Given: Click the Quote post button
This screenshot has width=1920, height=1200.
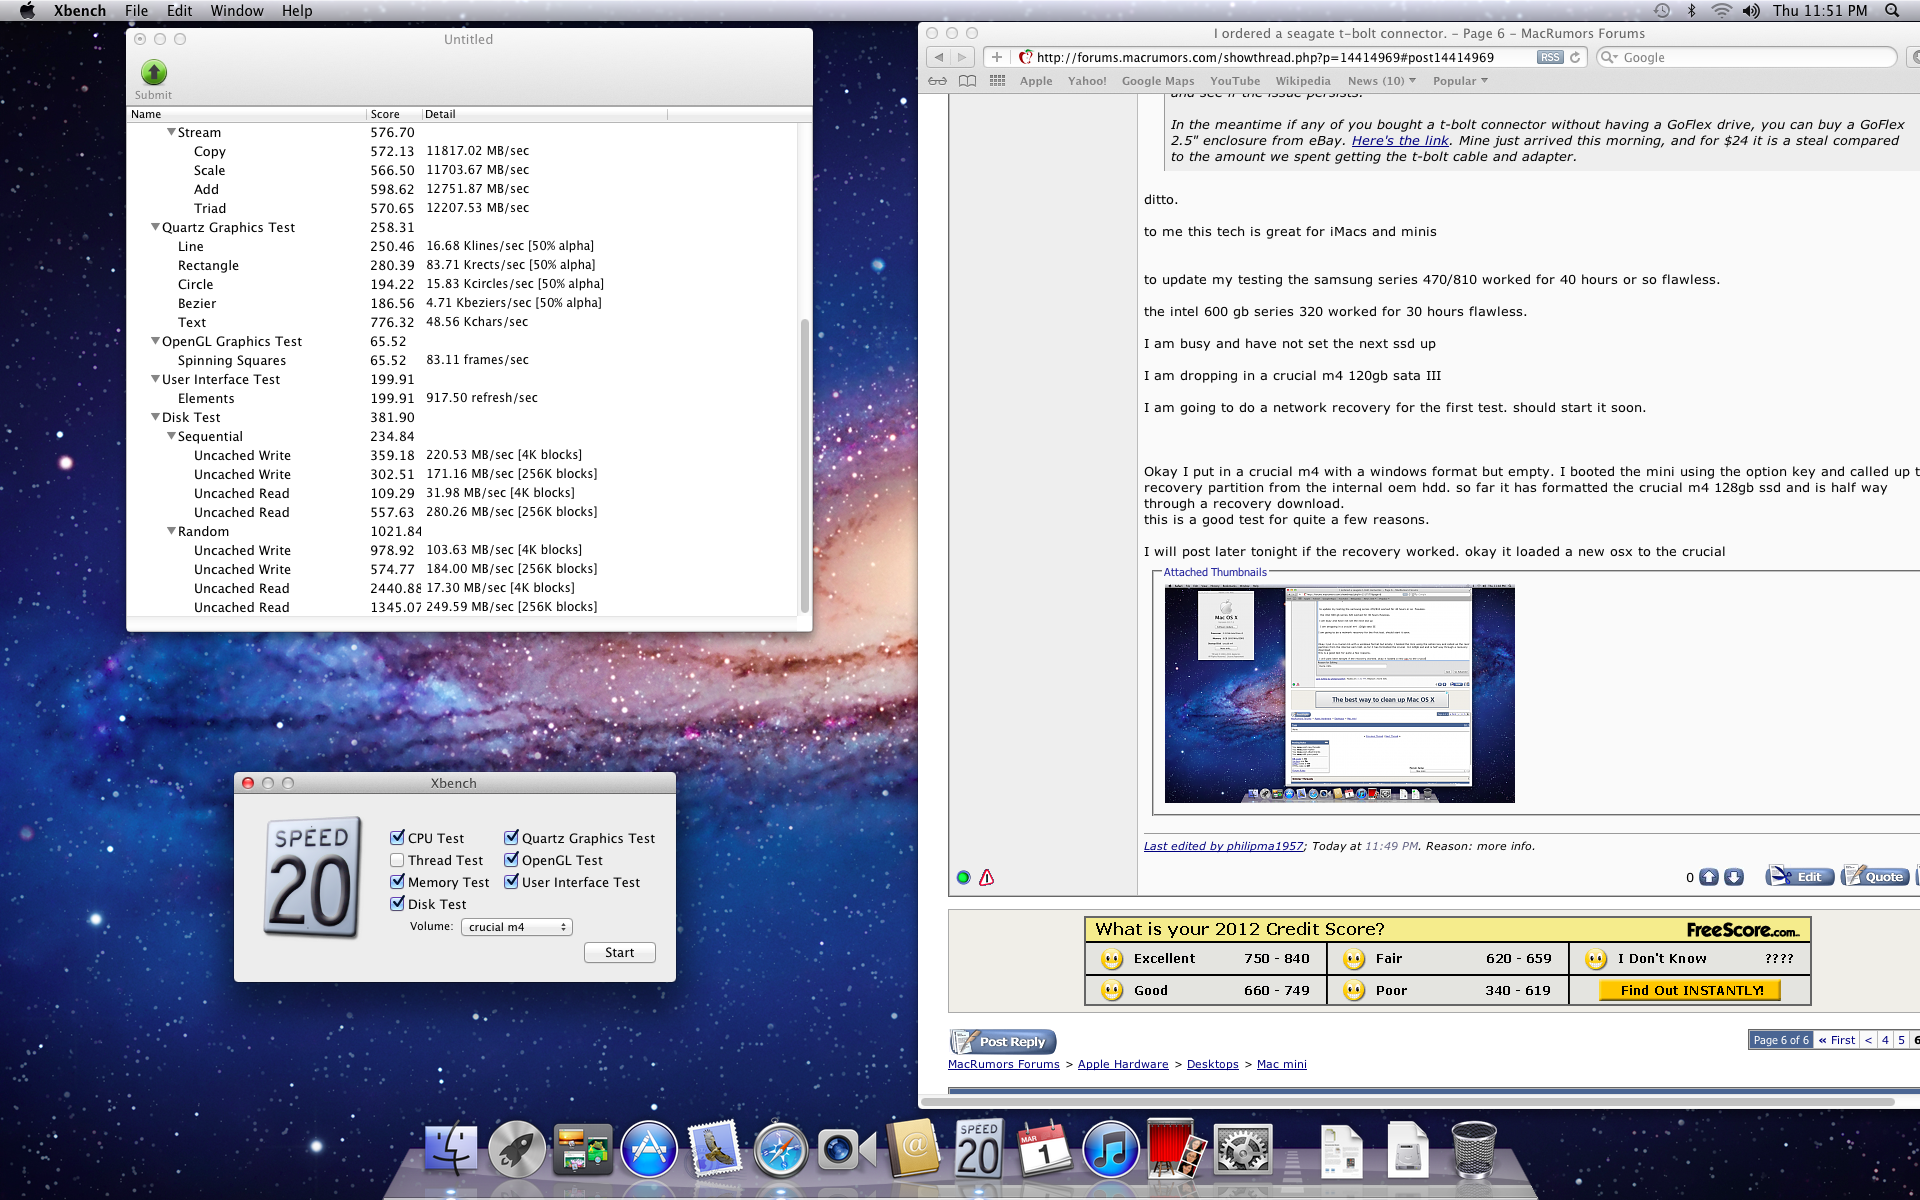Looking at the screenshot, I should pyautogui.click(x=1876, y=876).
